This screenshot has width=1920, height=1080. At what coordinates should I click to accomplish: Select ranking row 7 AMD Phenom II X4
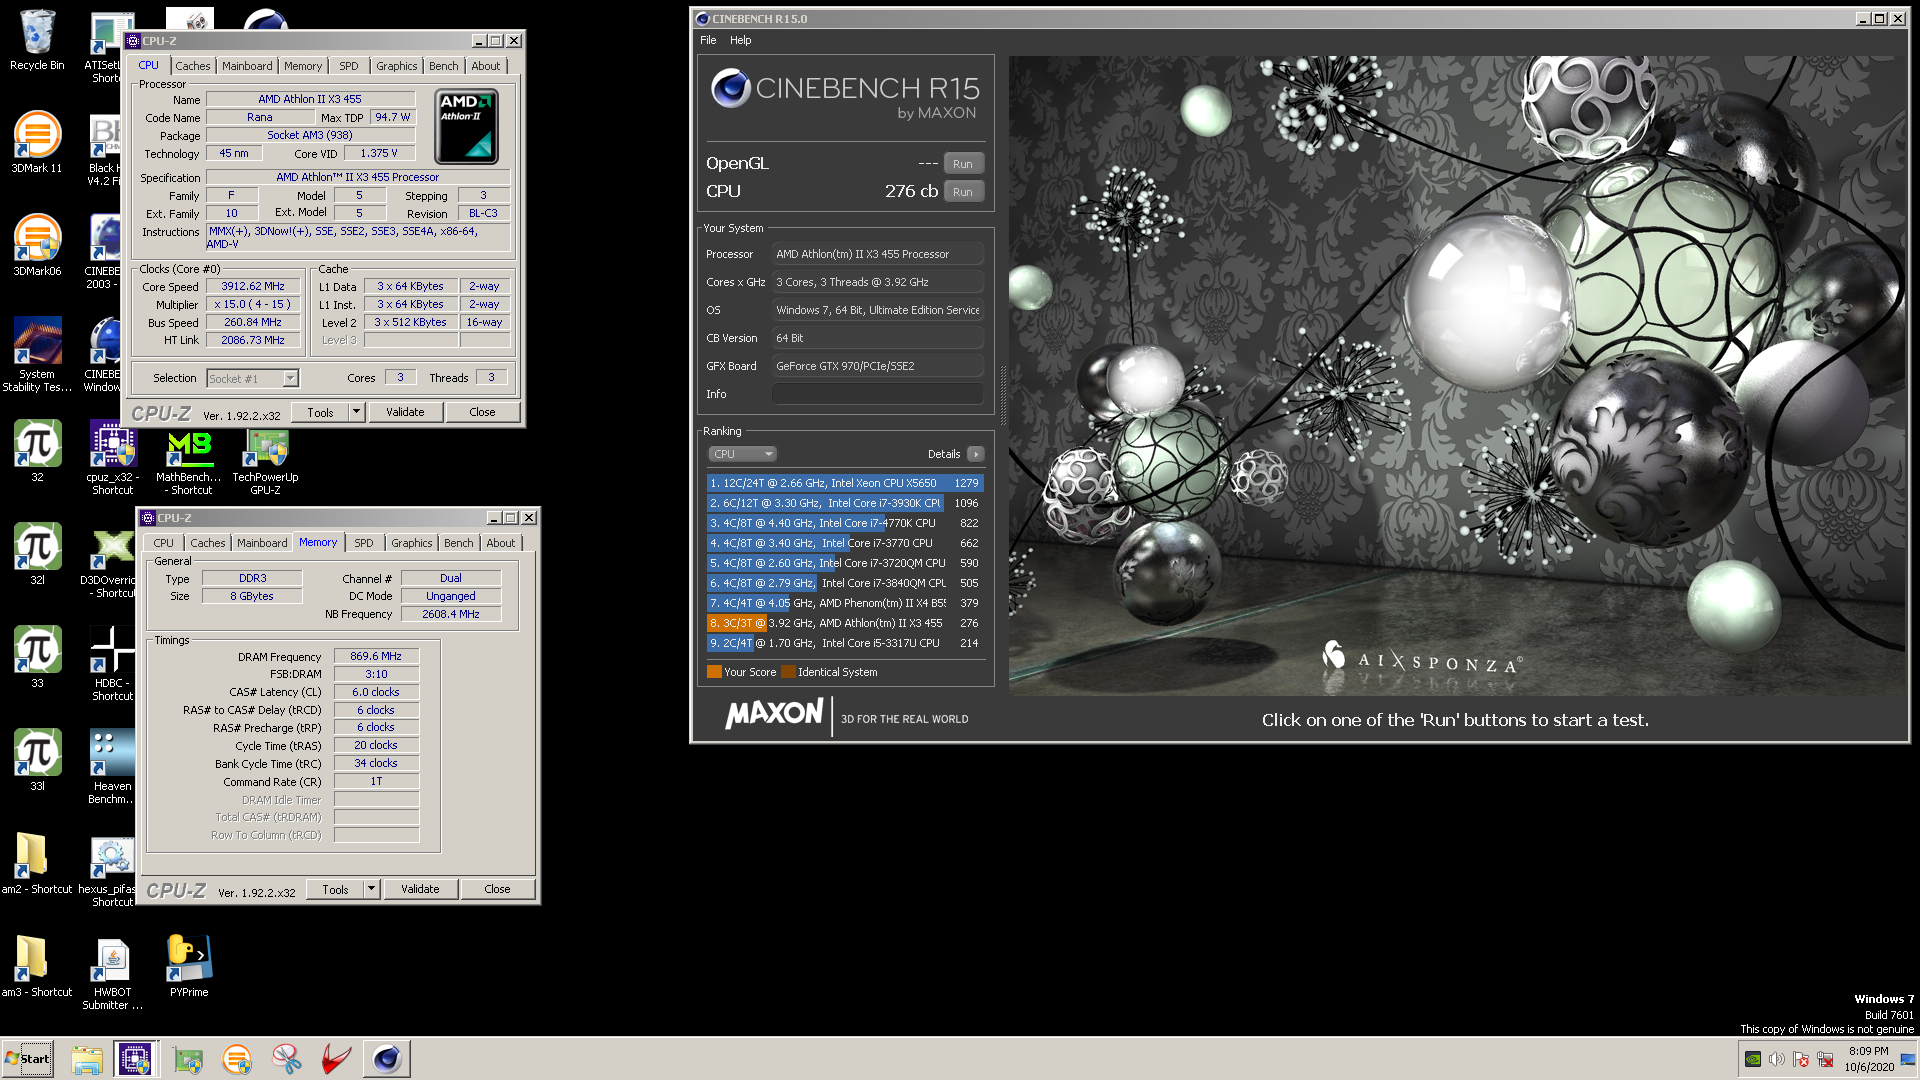pos(845,603)
